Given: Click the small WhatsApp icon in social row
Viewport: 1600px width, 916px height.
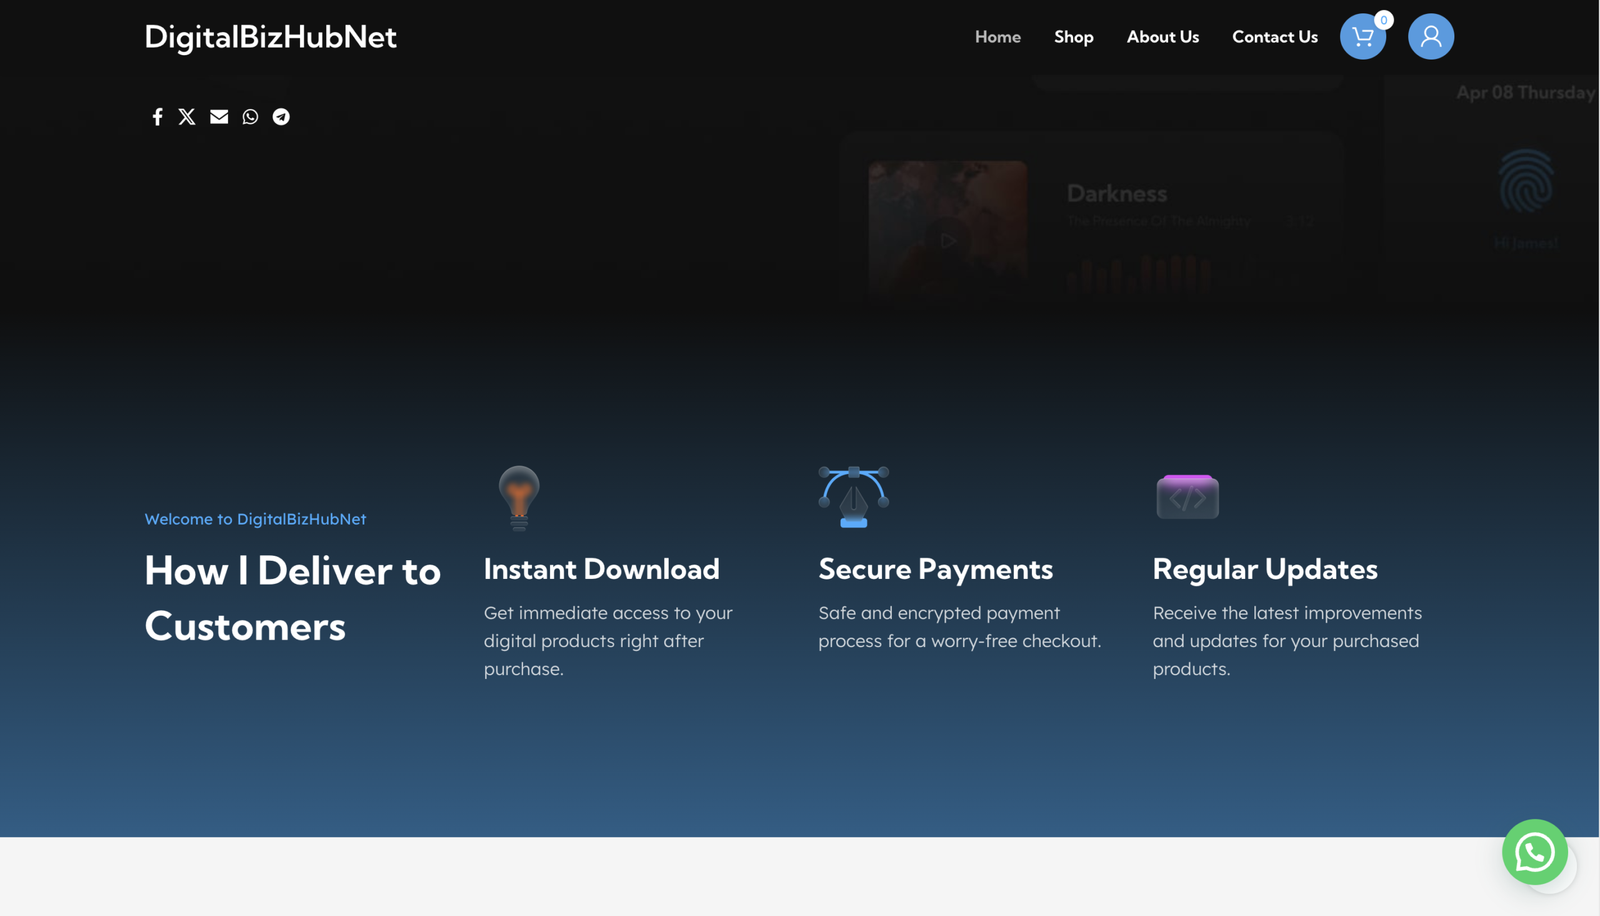Looking at the screenshot, I should [x=250, y=117].
